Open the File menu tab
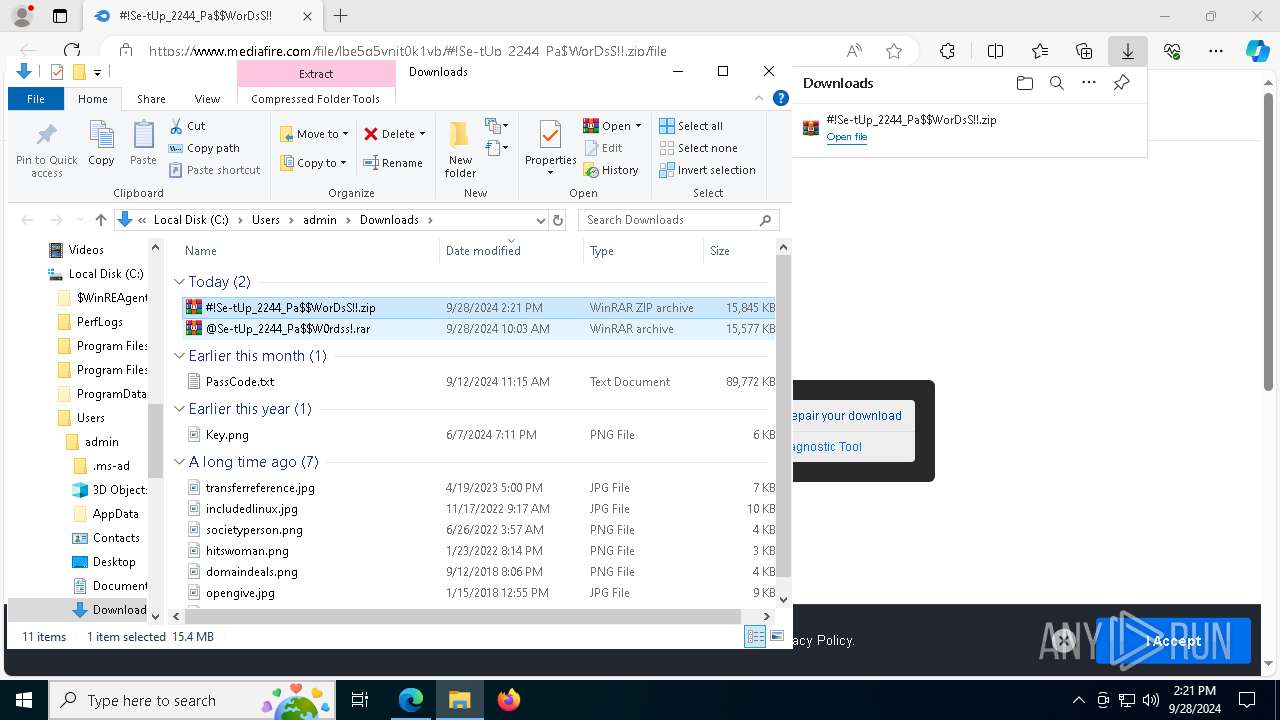 [36, 99]
